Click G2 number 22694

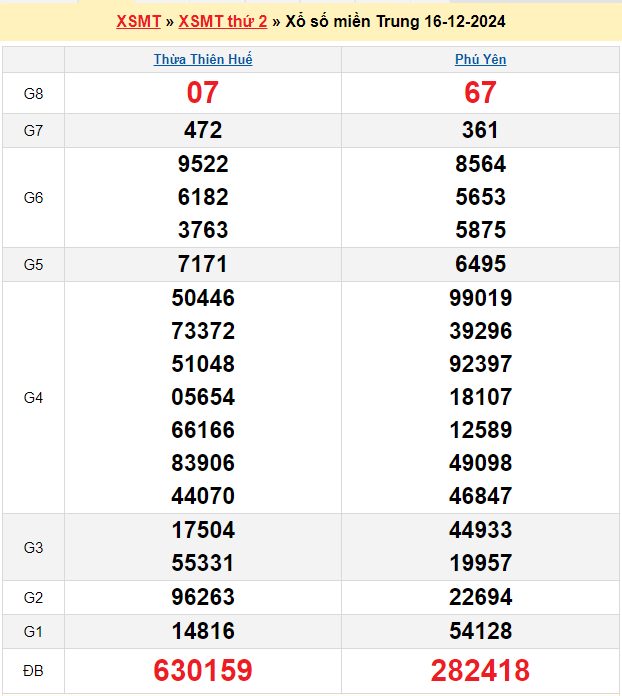[480, 597]
